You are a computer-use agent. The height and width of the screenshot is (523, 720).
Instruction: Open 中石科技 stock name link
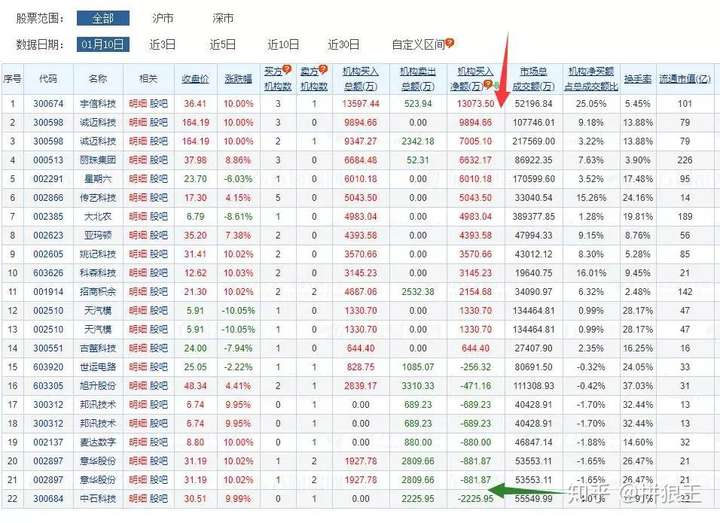98,499
